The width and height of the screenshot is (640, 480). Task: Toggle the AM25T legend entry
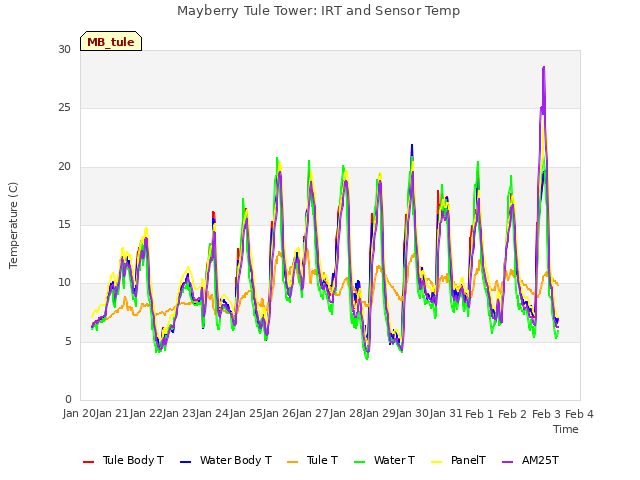tap(530, 460)
